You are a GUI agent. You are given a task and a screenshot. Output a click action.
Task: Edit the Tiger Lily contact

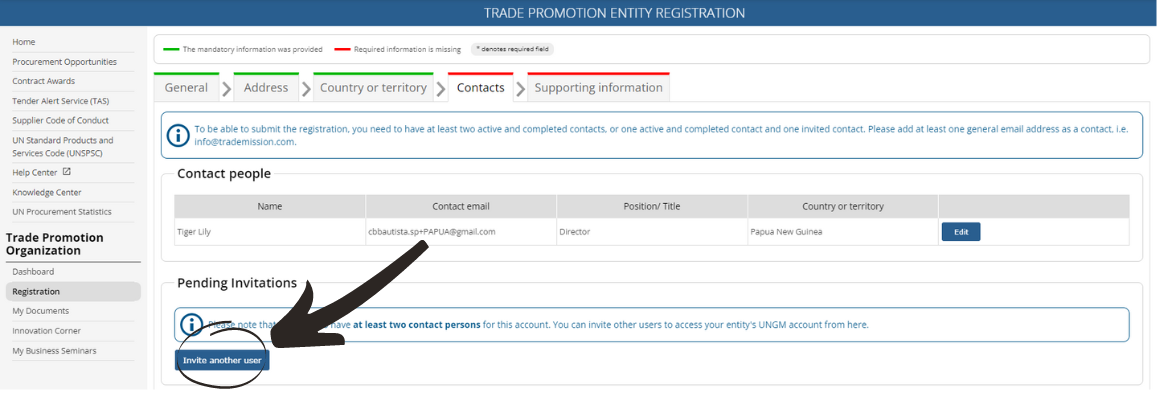[961, 232]
